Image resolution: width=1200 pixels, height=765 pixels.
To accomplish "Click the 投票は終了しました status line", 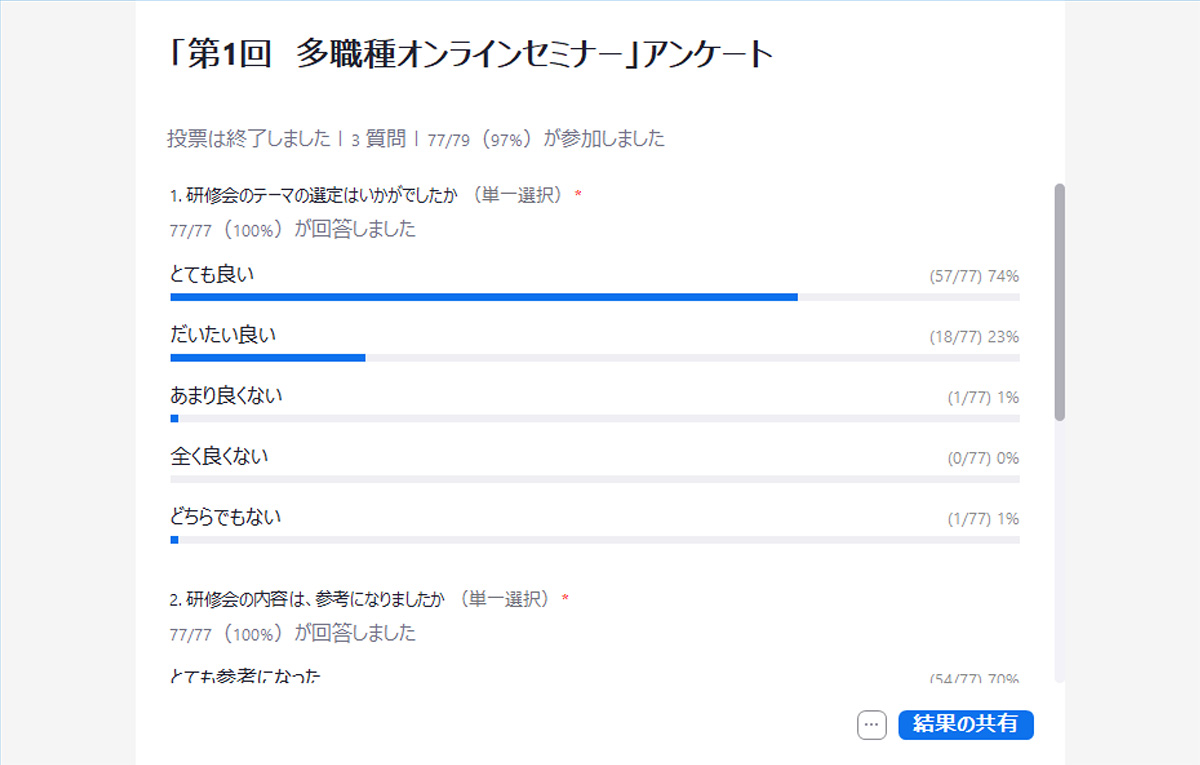I will [x=415, y=139].
